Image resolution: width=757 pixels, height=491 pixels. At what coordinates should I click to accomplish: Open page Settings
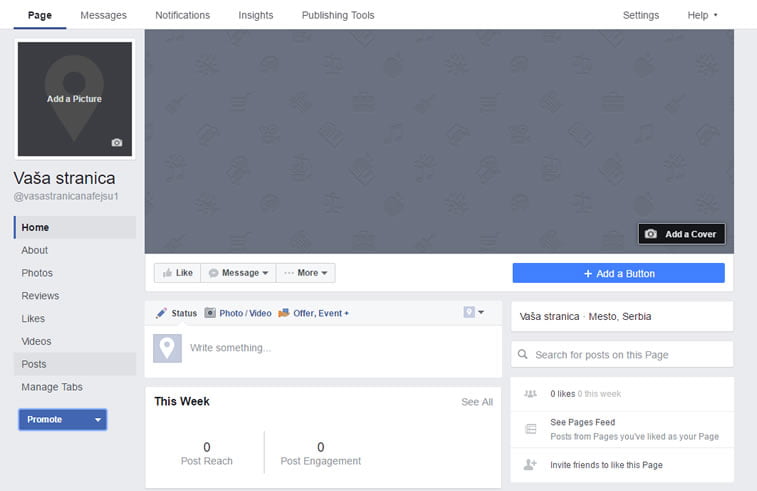click(x=641, y=15)
